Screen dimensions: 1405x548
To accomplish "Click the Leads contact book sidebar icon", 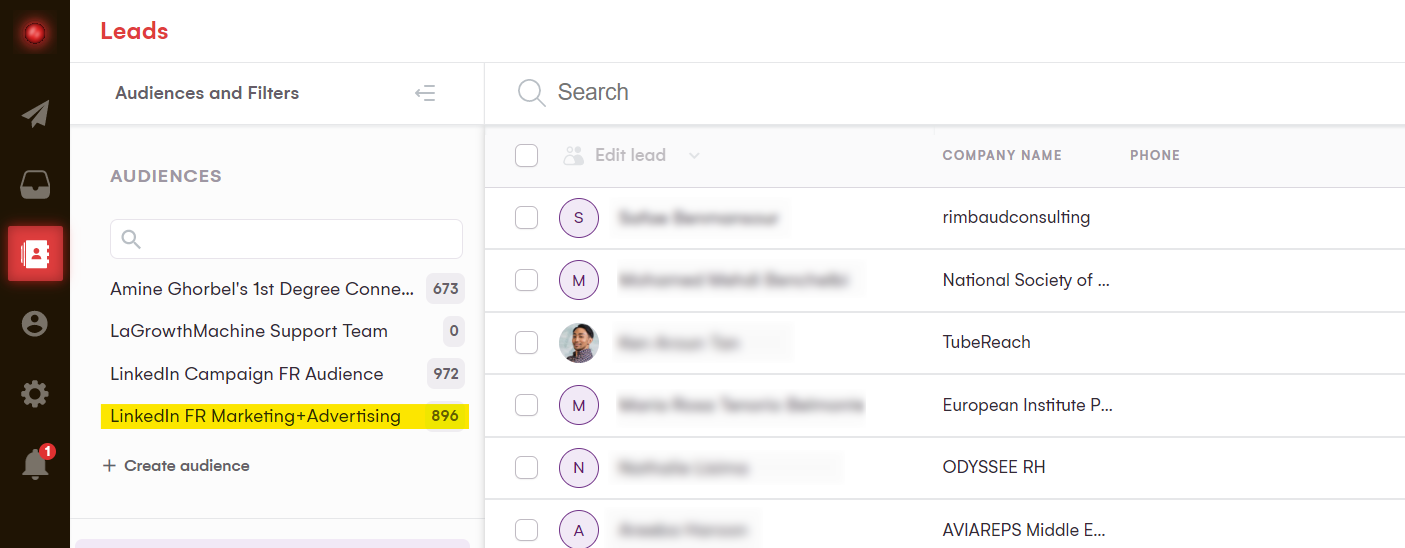I will pos(35,254).
